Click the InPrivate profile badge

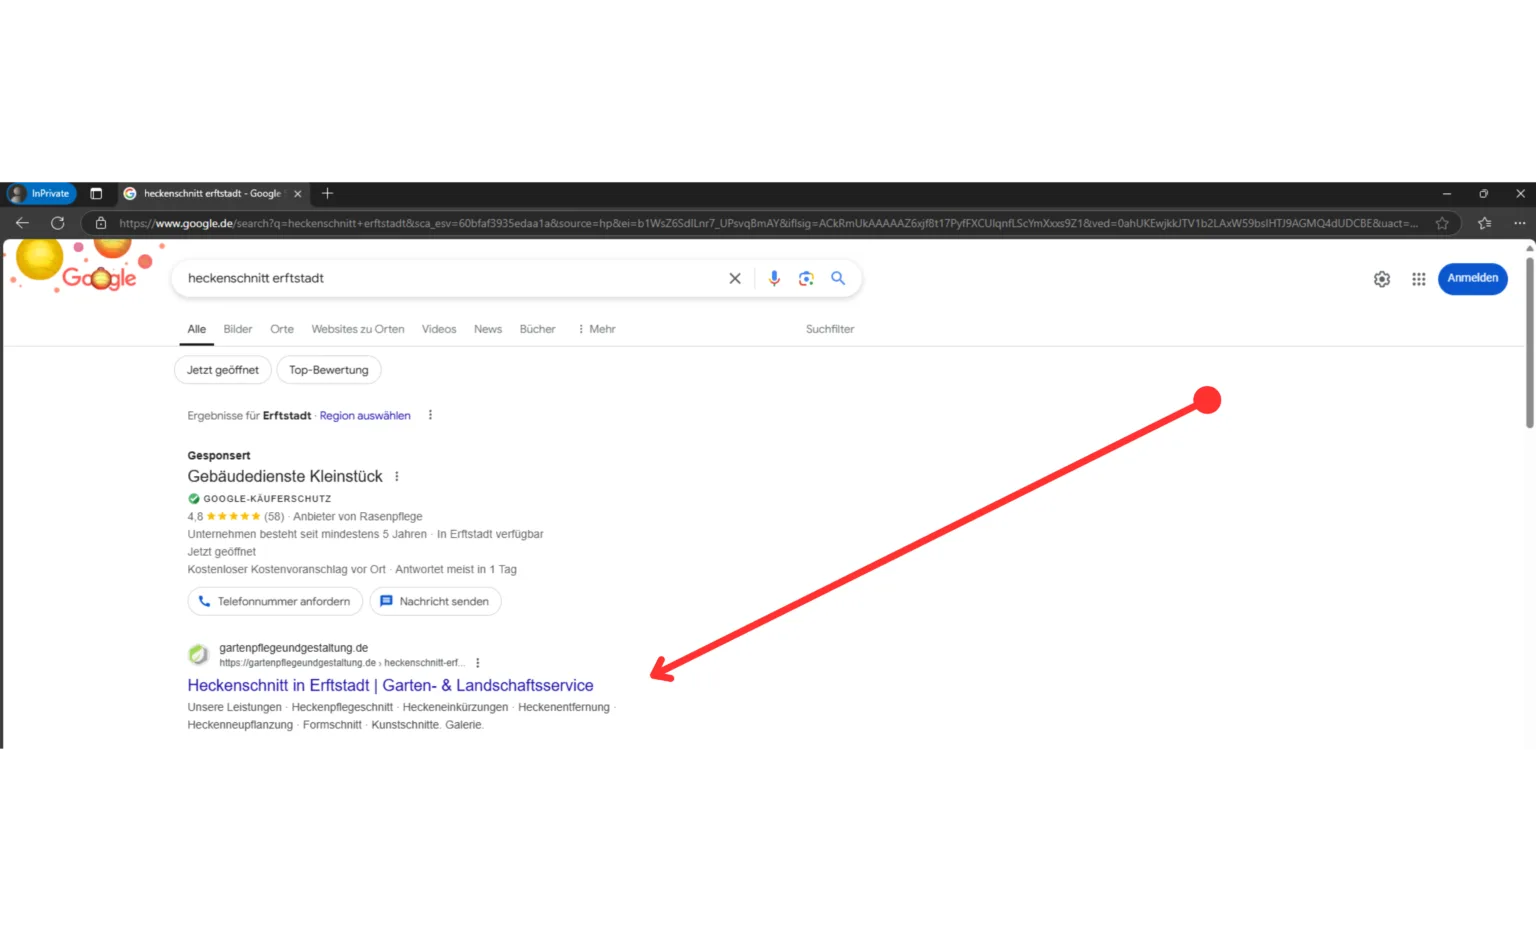pos(41,193)
